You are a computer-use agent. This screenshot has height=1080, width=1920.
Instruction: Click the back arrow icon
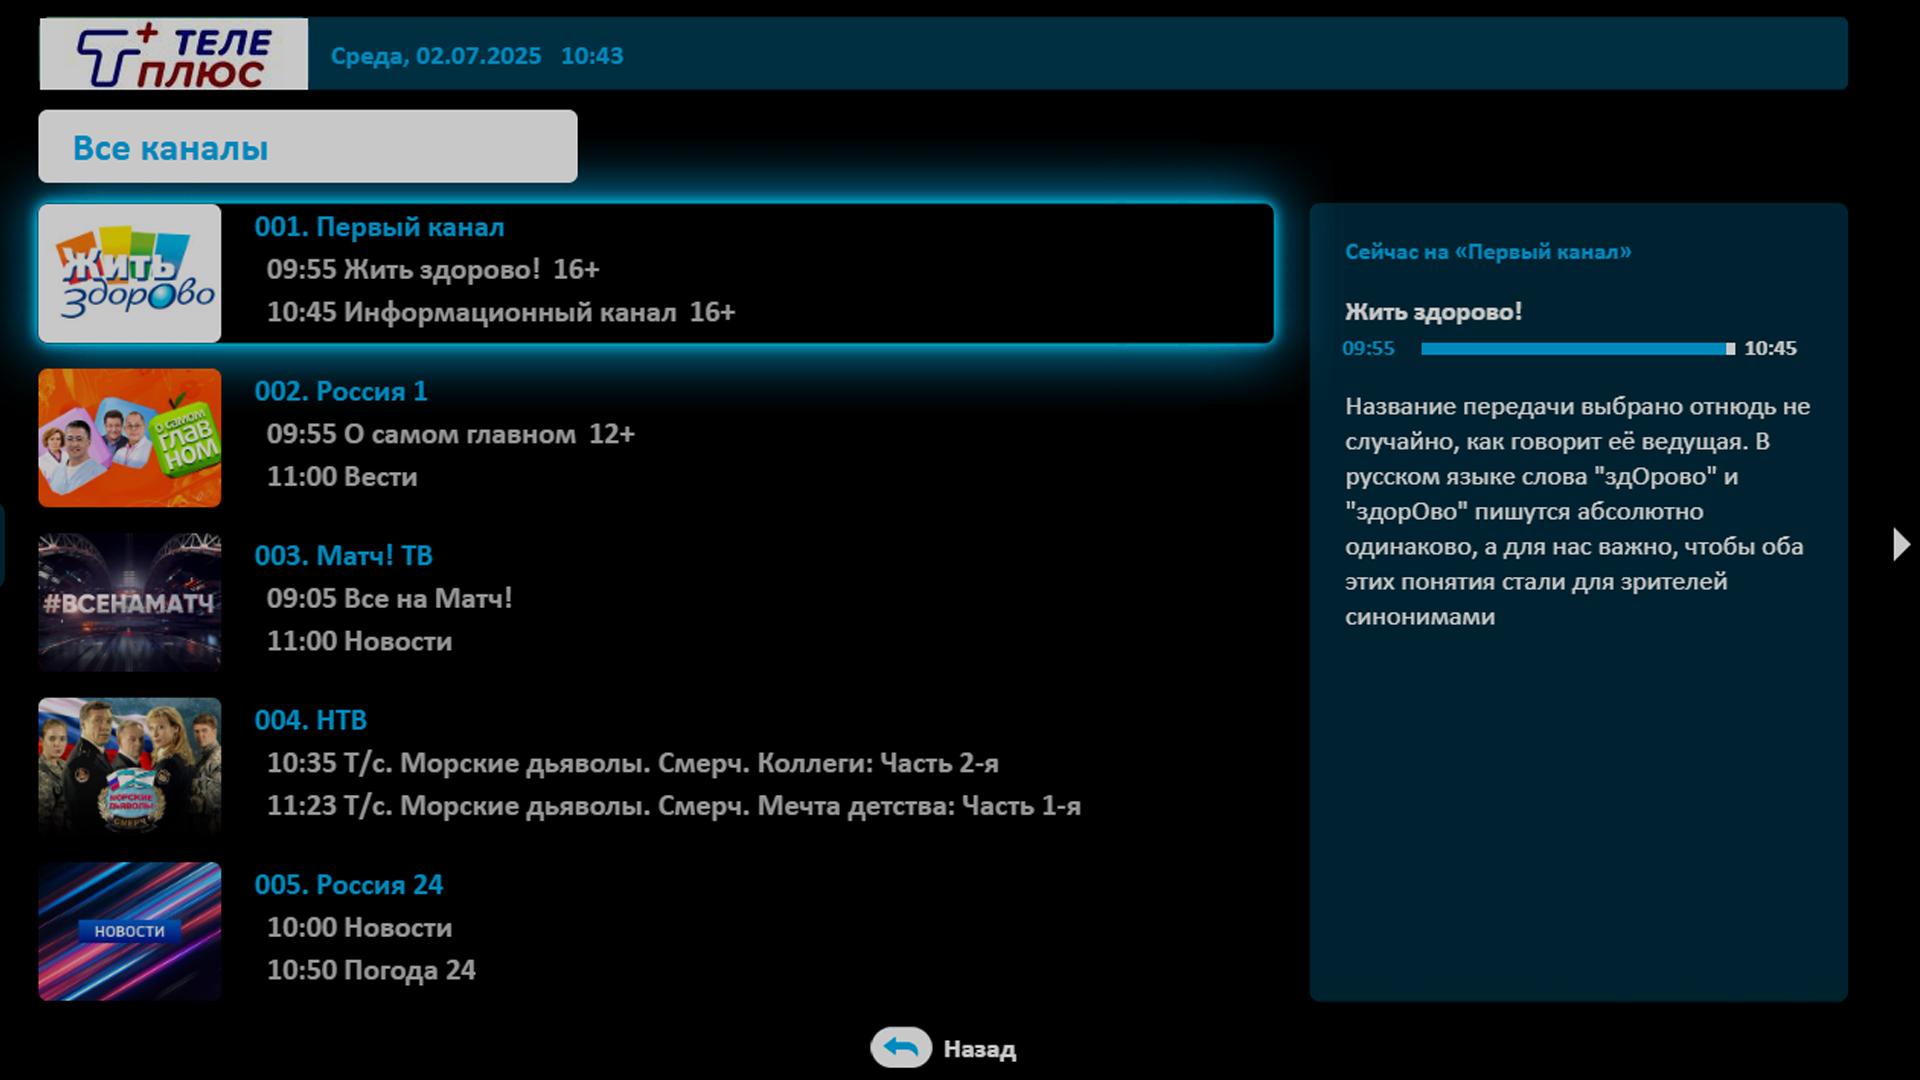[x=900, y=1048]
